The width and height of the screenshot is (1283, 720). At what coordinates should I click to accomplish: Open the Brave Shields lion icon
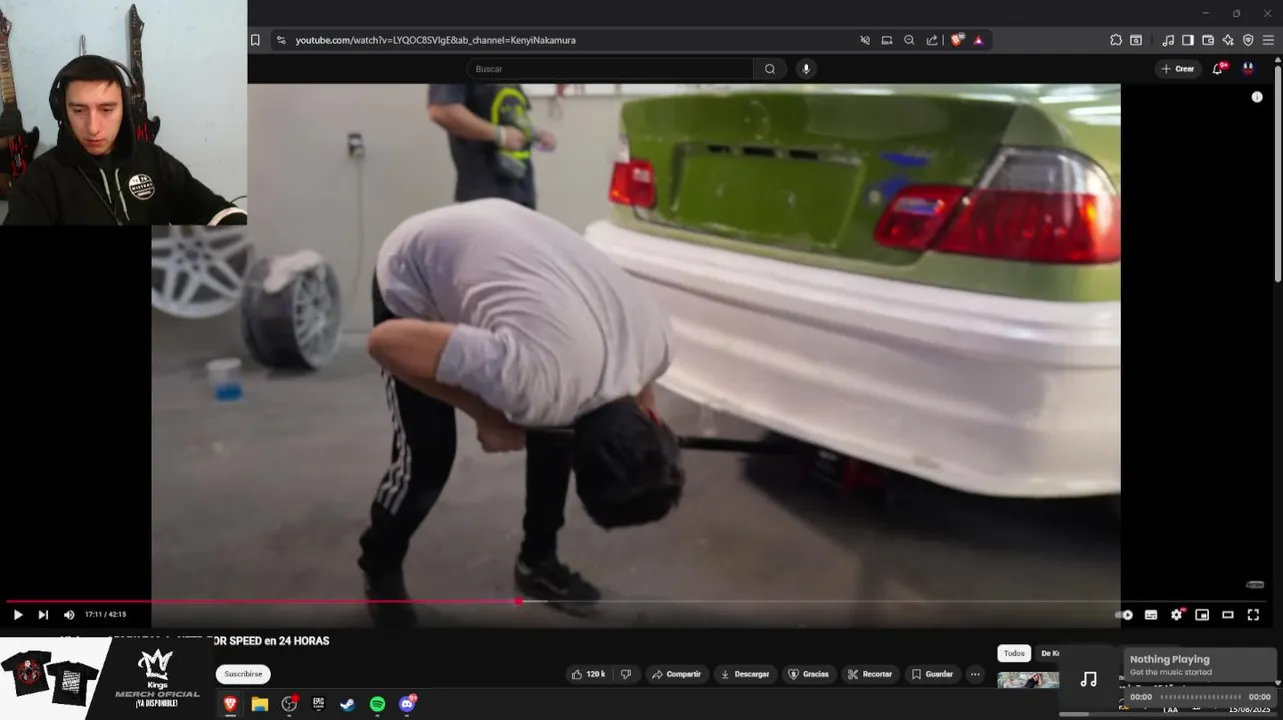pyautogui.click(x=957, y=40)
